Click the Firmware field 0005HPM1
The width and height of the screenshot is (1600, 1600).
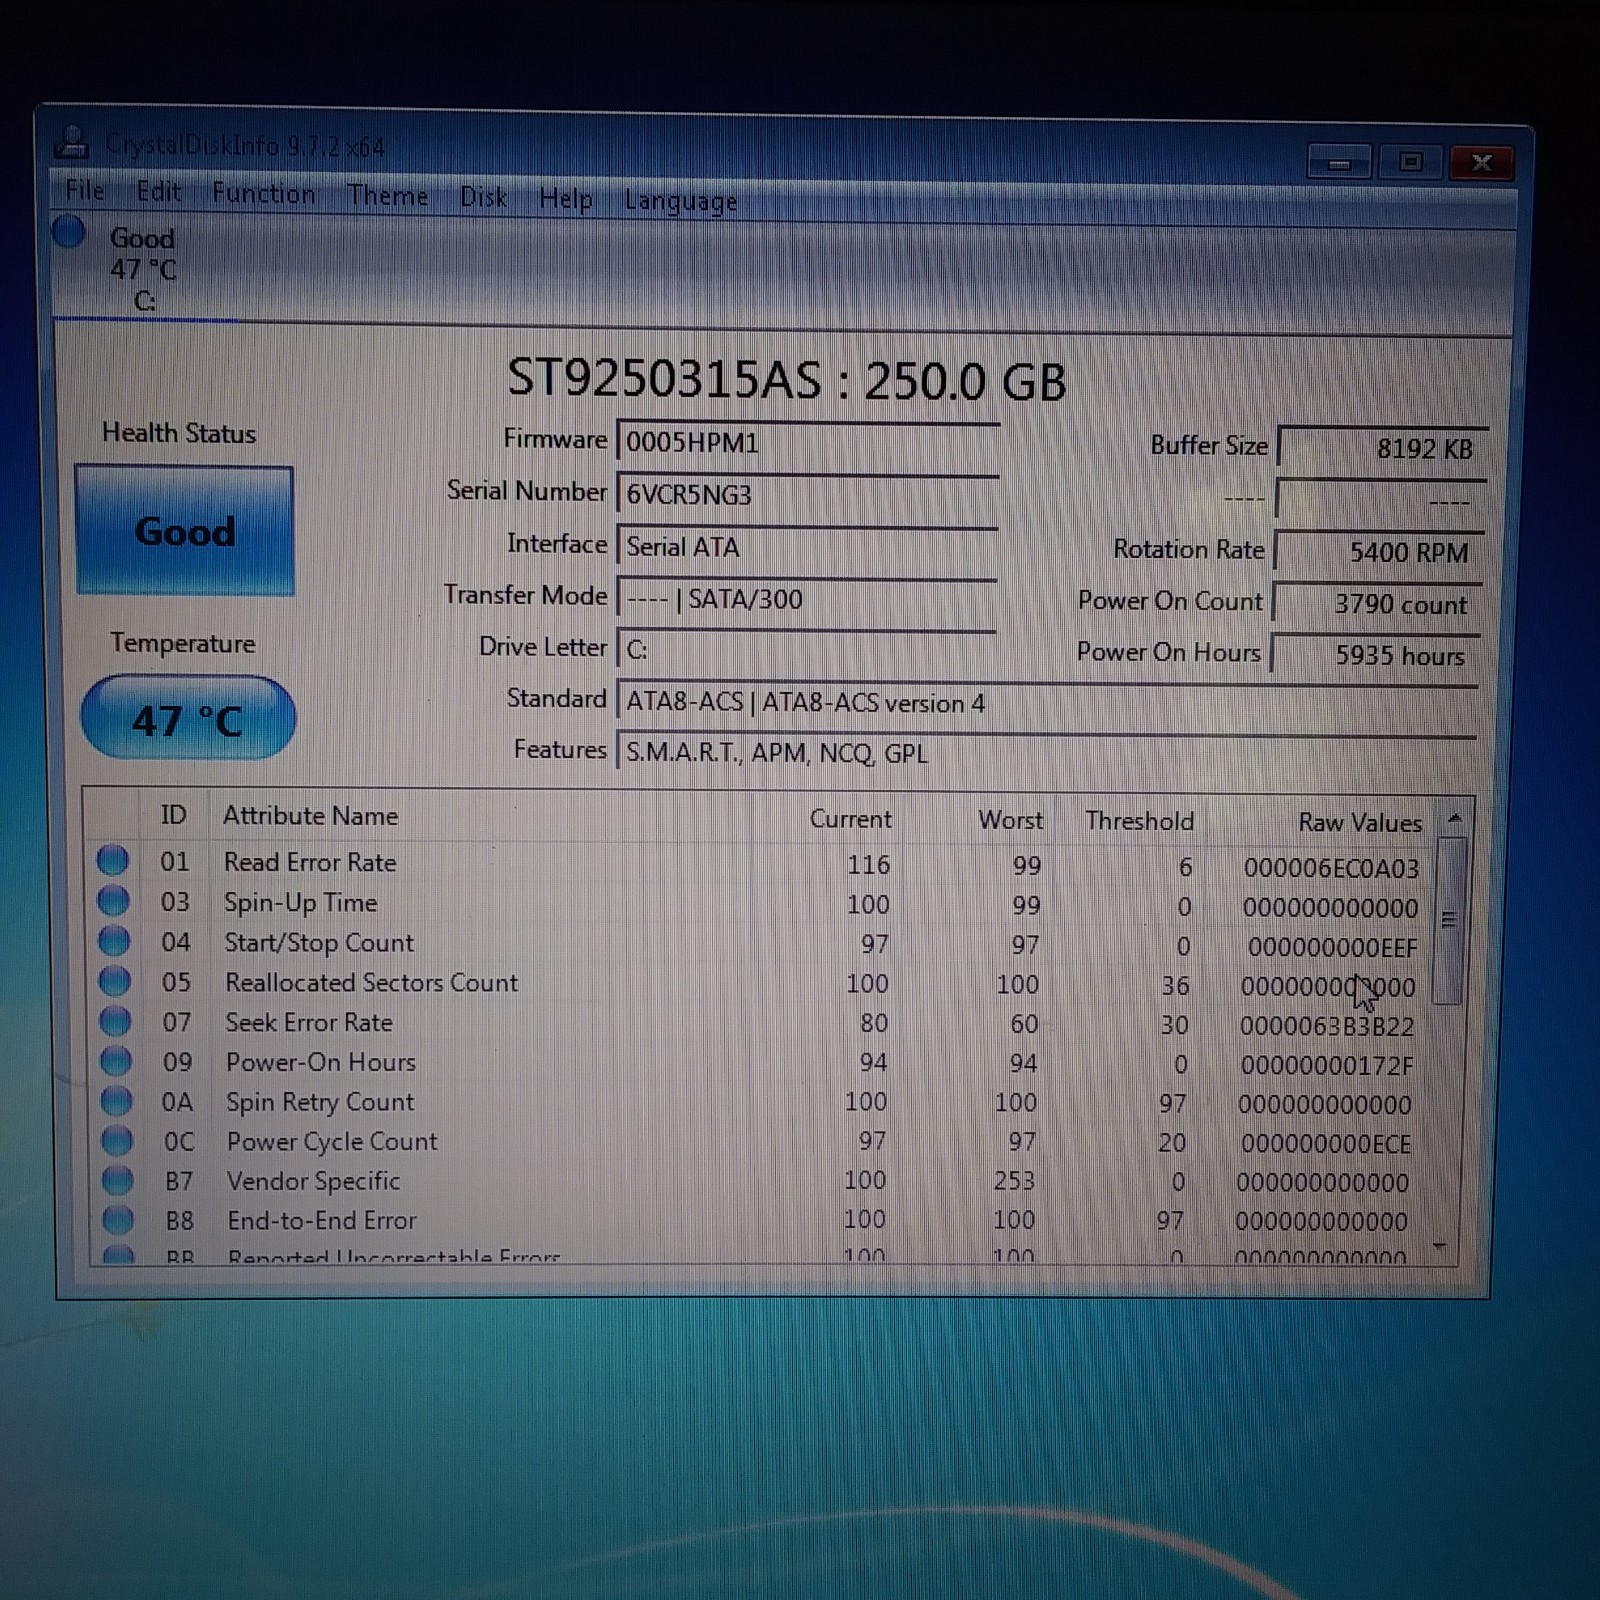point(807,442)
